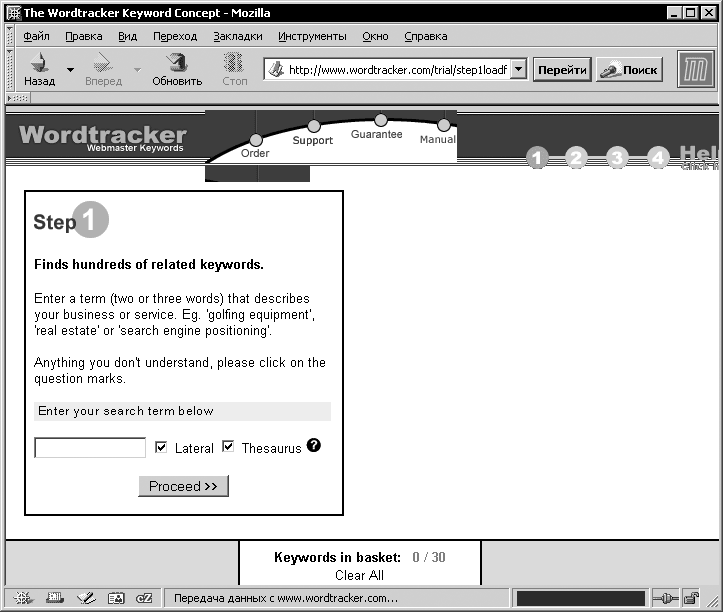Screen dimensions: 723x612
Task: Click the step 1 circle in page header
Action: (536, 158)
